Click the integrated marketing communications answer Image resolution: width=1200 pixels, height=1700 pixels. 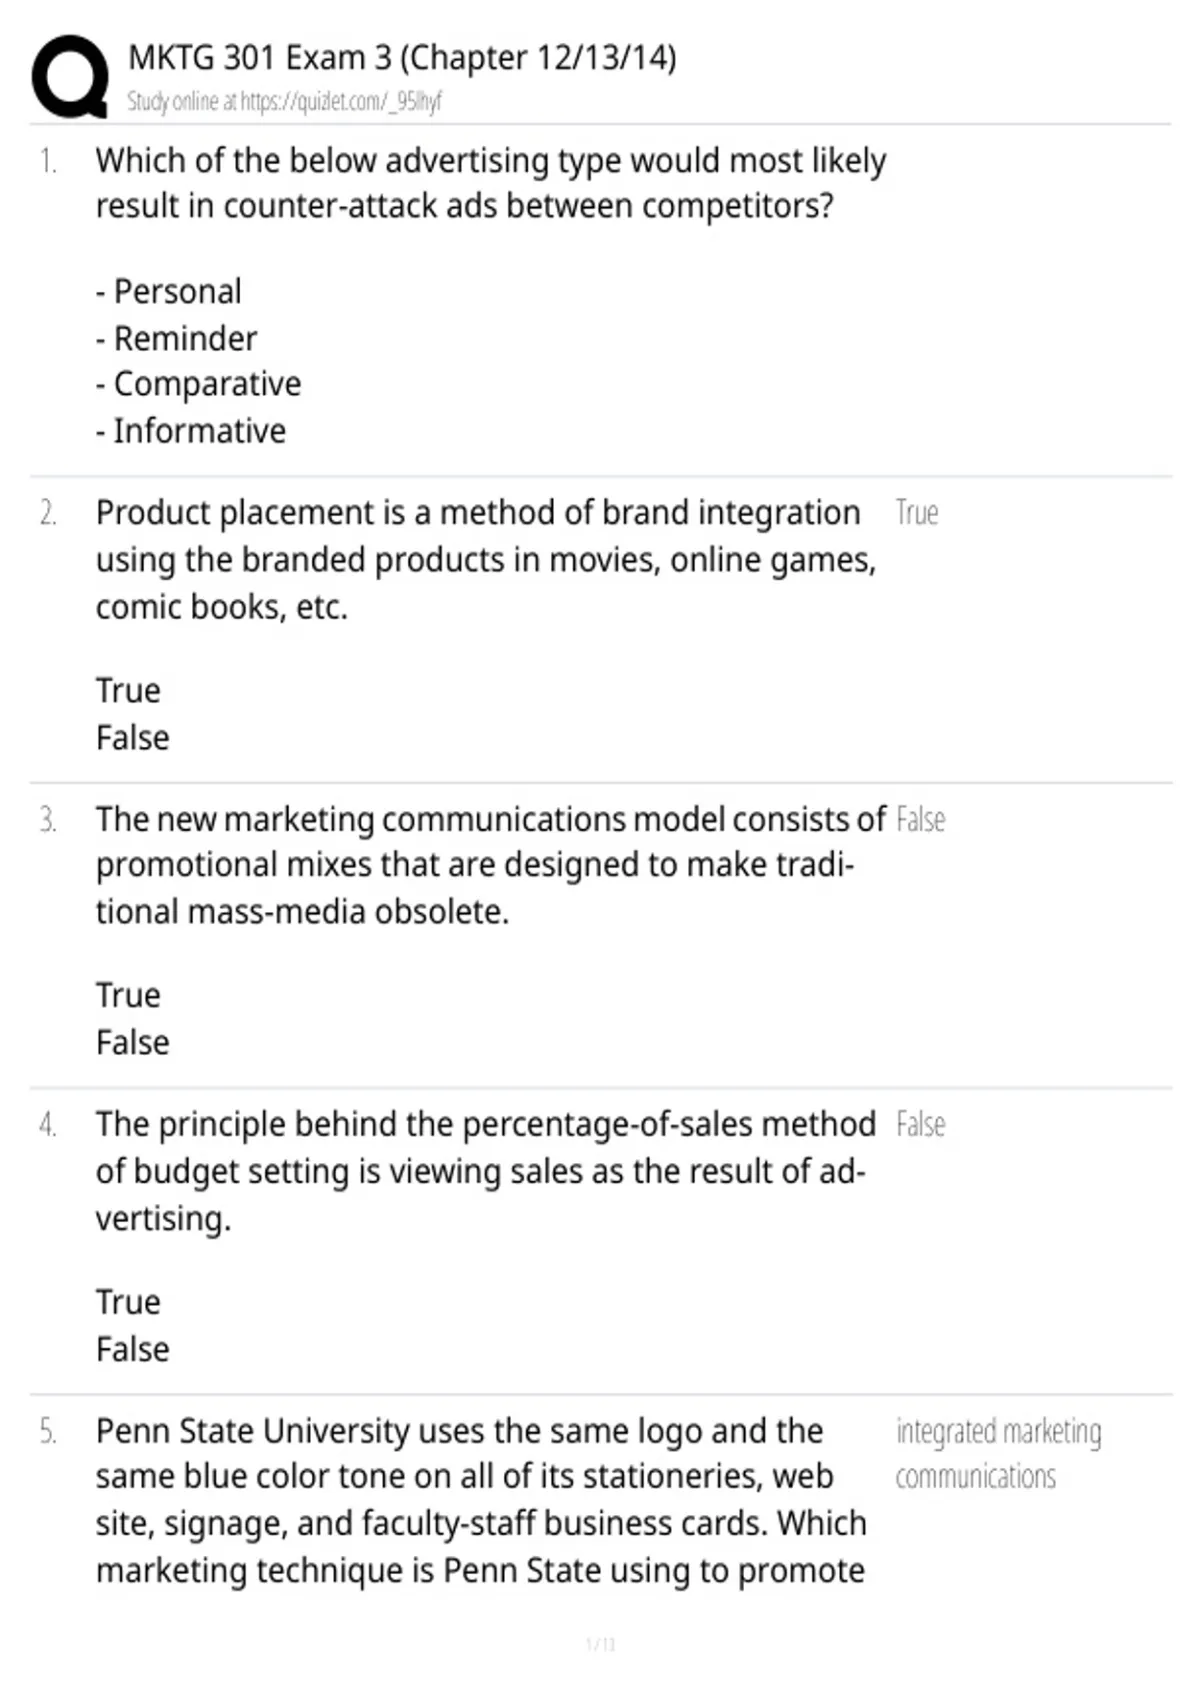[998, 1454]
